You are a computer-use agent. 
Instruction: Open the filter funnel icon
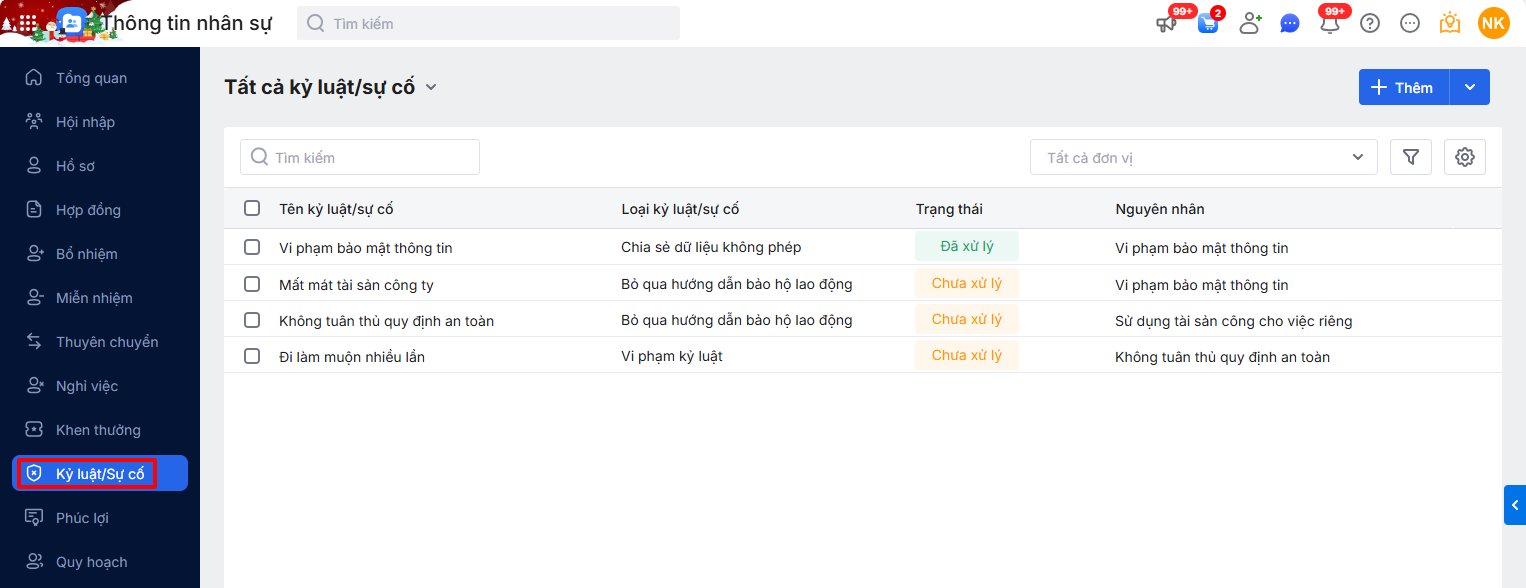coord(1411,157)
